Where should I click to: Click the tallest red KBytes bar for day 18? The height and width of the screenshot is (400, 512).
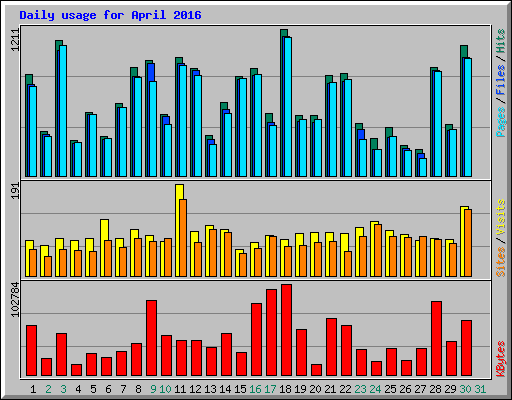(286, 330)
